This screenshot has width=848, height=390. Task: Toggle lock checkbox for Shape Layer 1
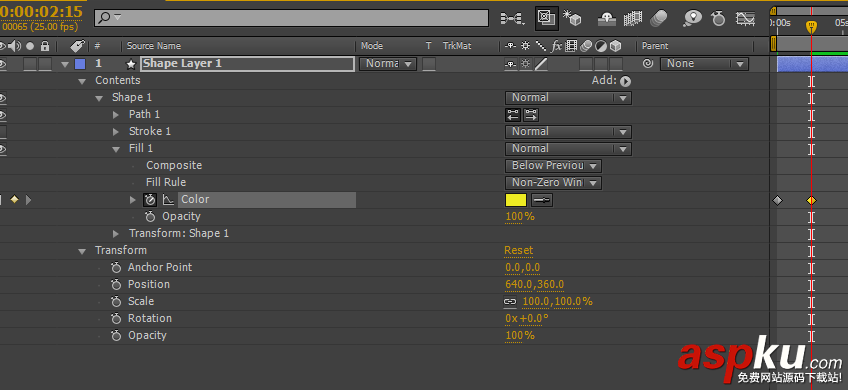point(45,64)
